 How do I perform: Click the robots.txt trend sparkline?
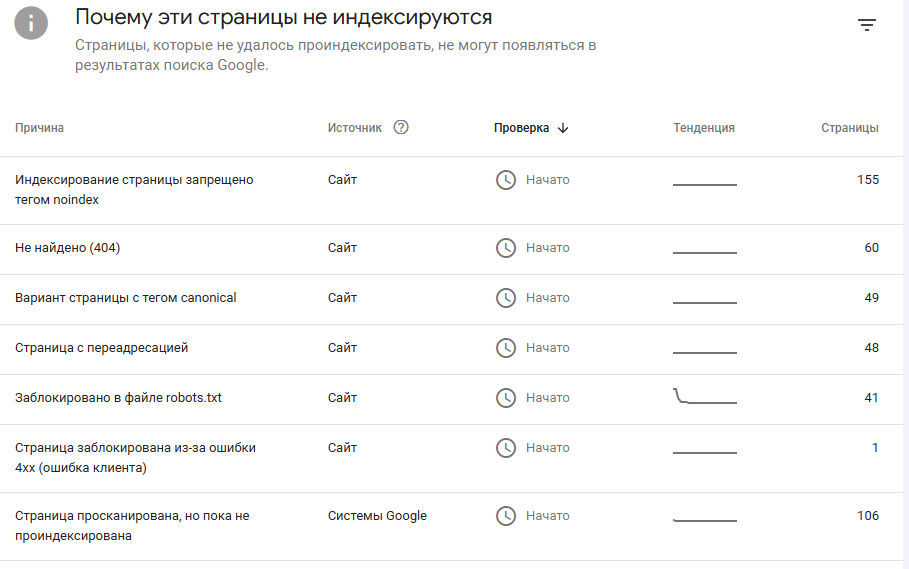(705, 396)
